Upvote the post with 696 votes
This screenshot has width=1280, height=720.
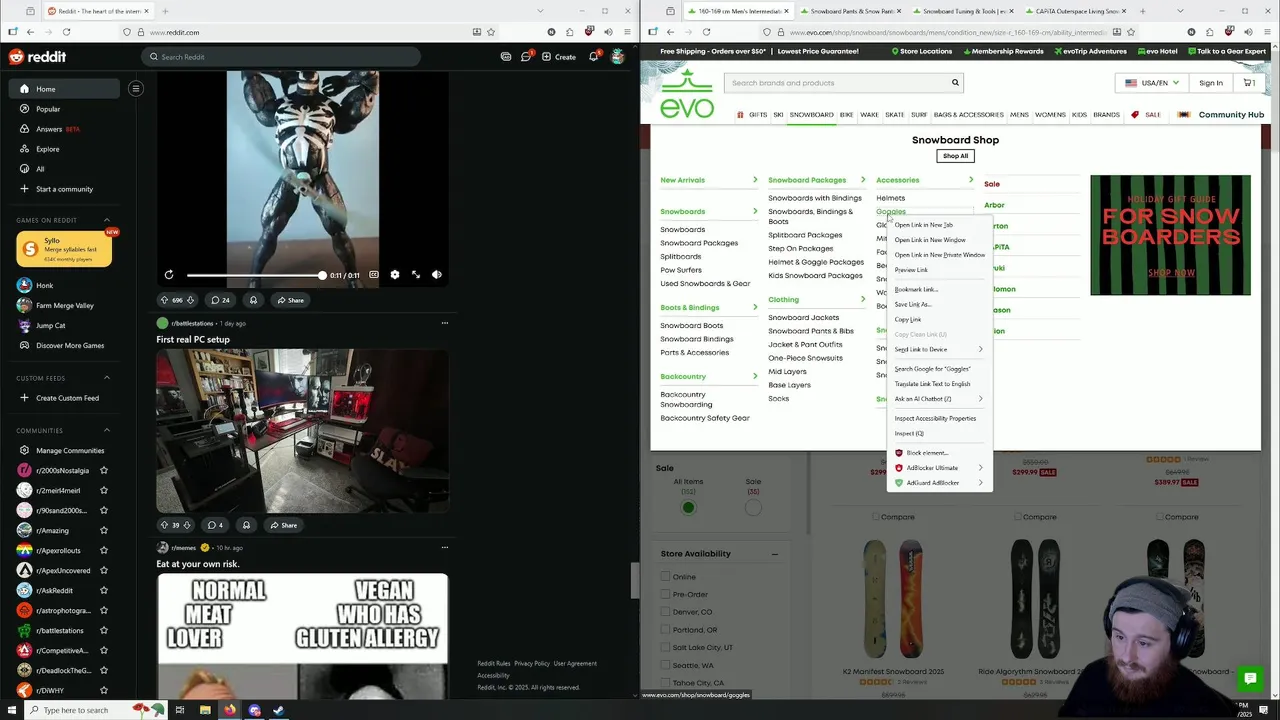pyautogui.click(x=164, y=300)
